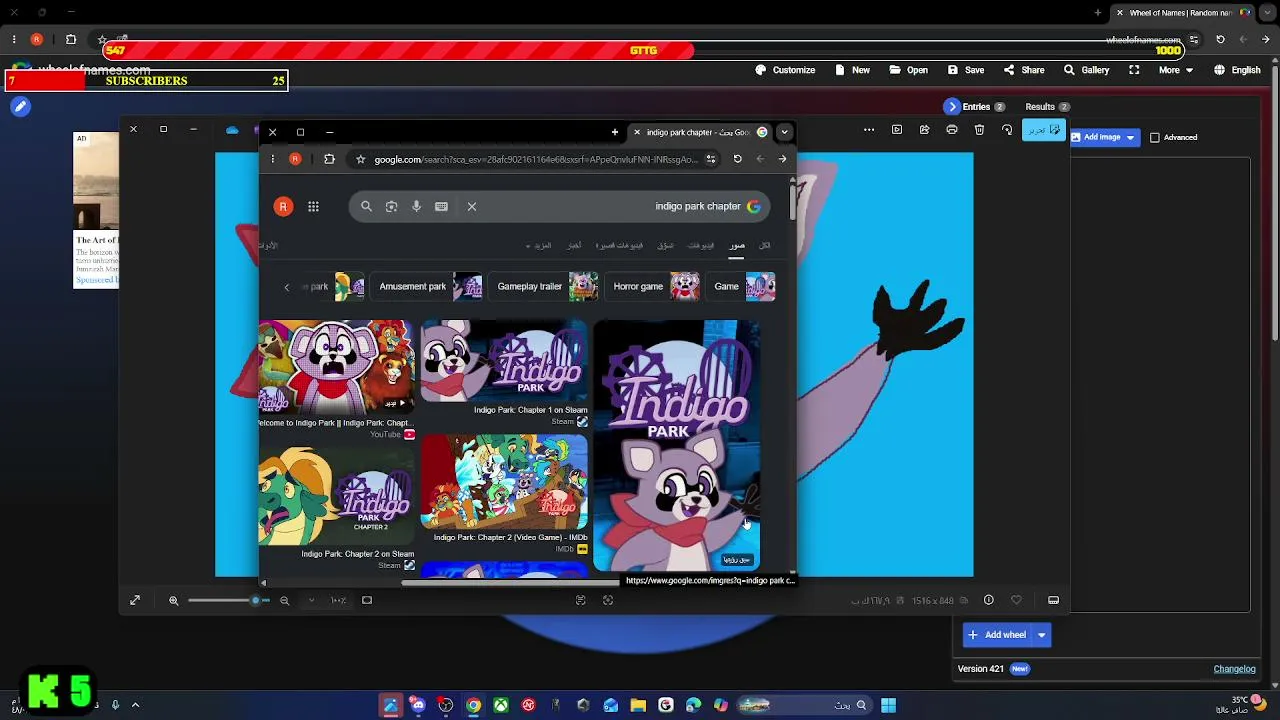Click the New wheel button
The width and height of the screenshot is (1280, 720).
852,70
